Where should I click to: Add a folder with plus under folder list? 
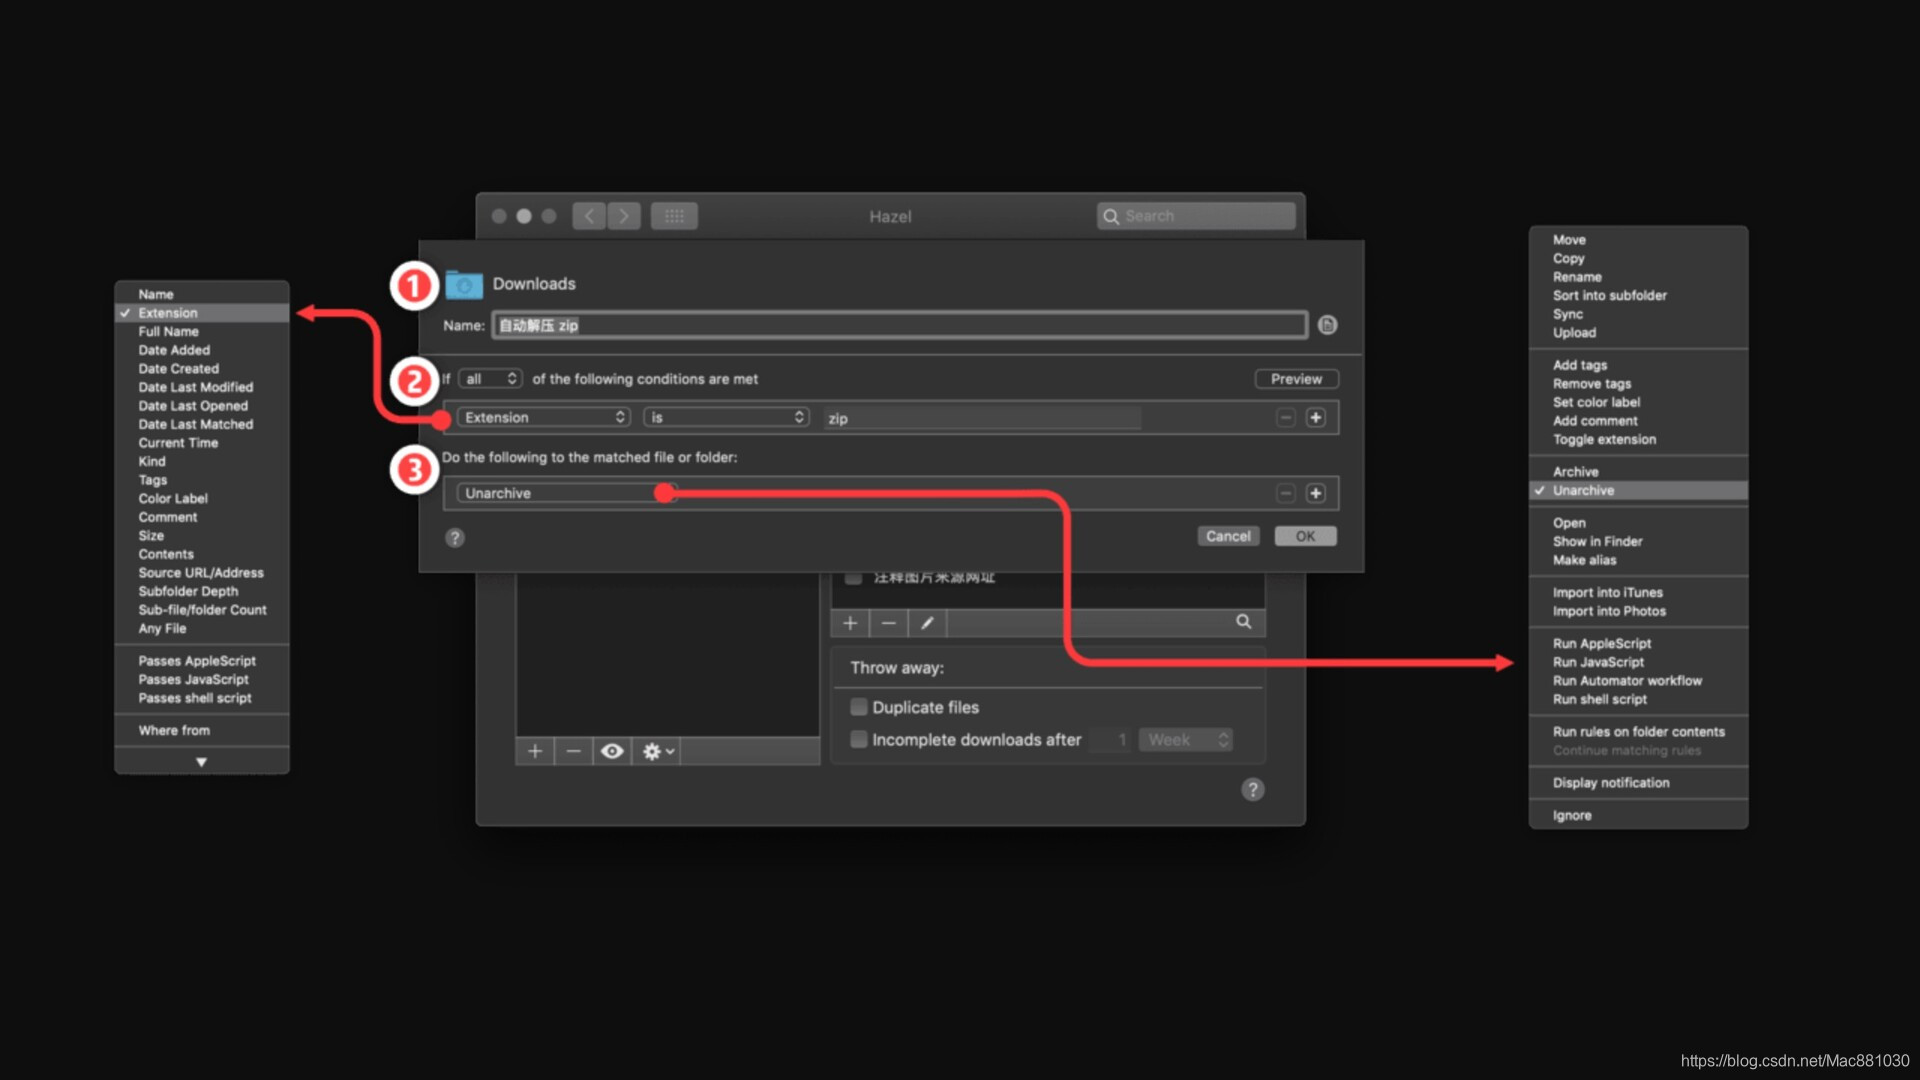point(535,751)
